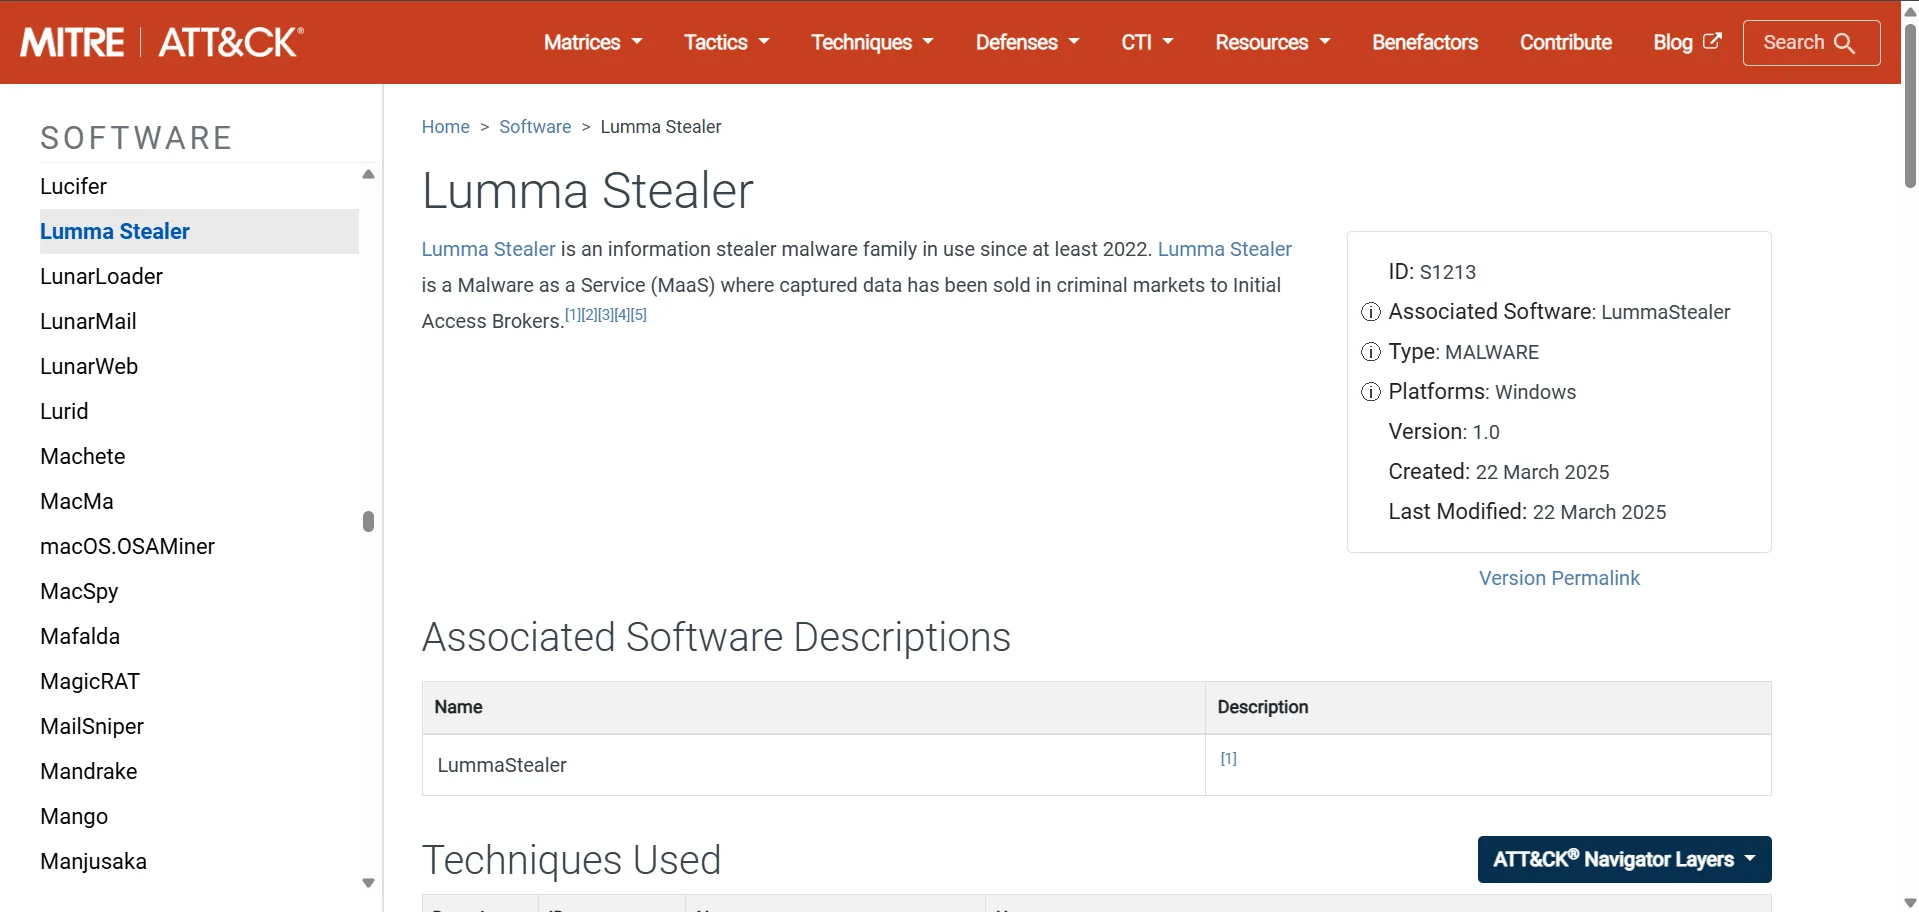Open the Techniques menu
The width and height of the screenshot is (1919, 912).
coord(871,42)
